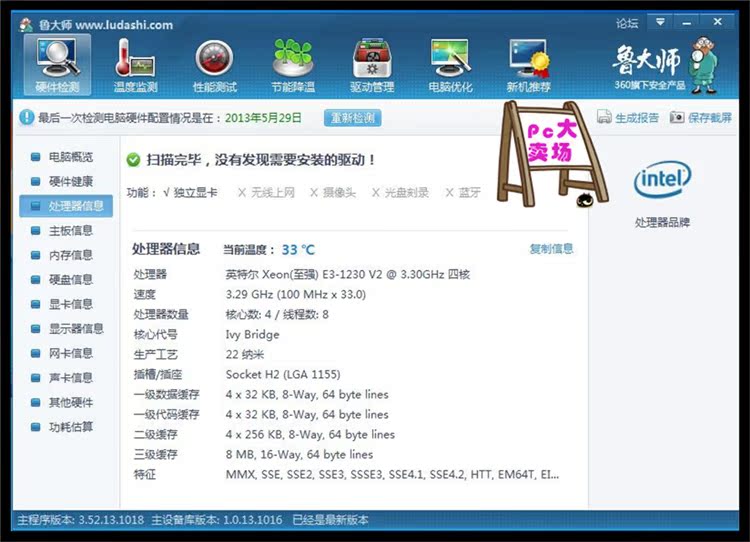750x542 pixels.
Task: Click 生成报告 generate report link
Action: point(629,118)
